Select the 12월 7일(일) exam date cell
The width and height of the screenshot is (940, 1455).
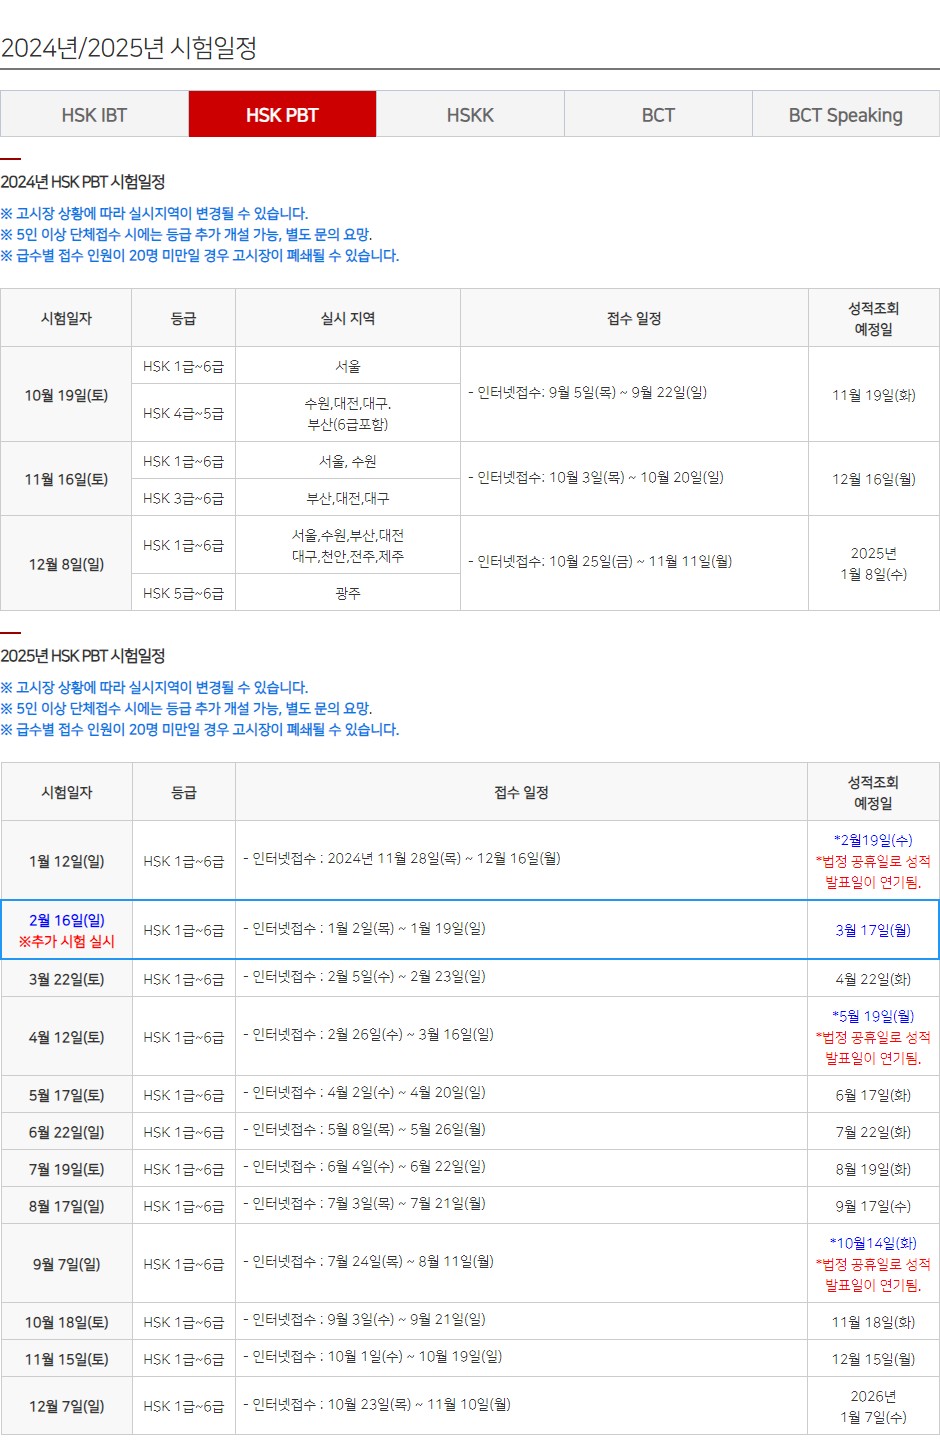tap(66, 1405)
